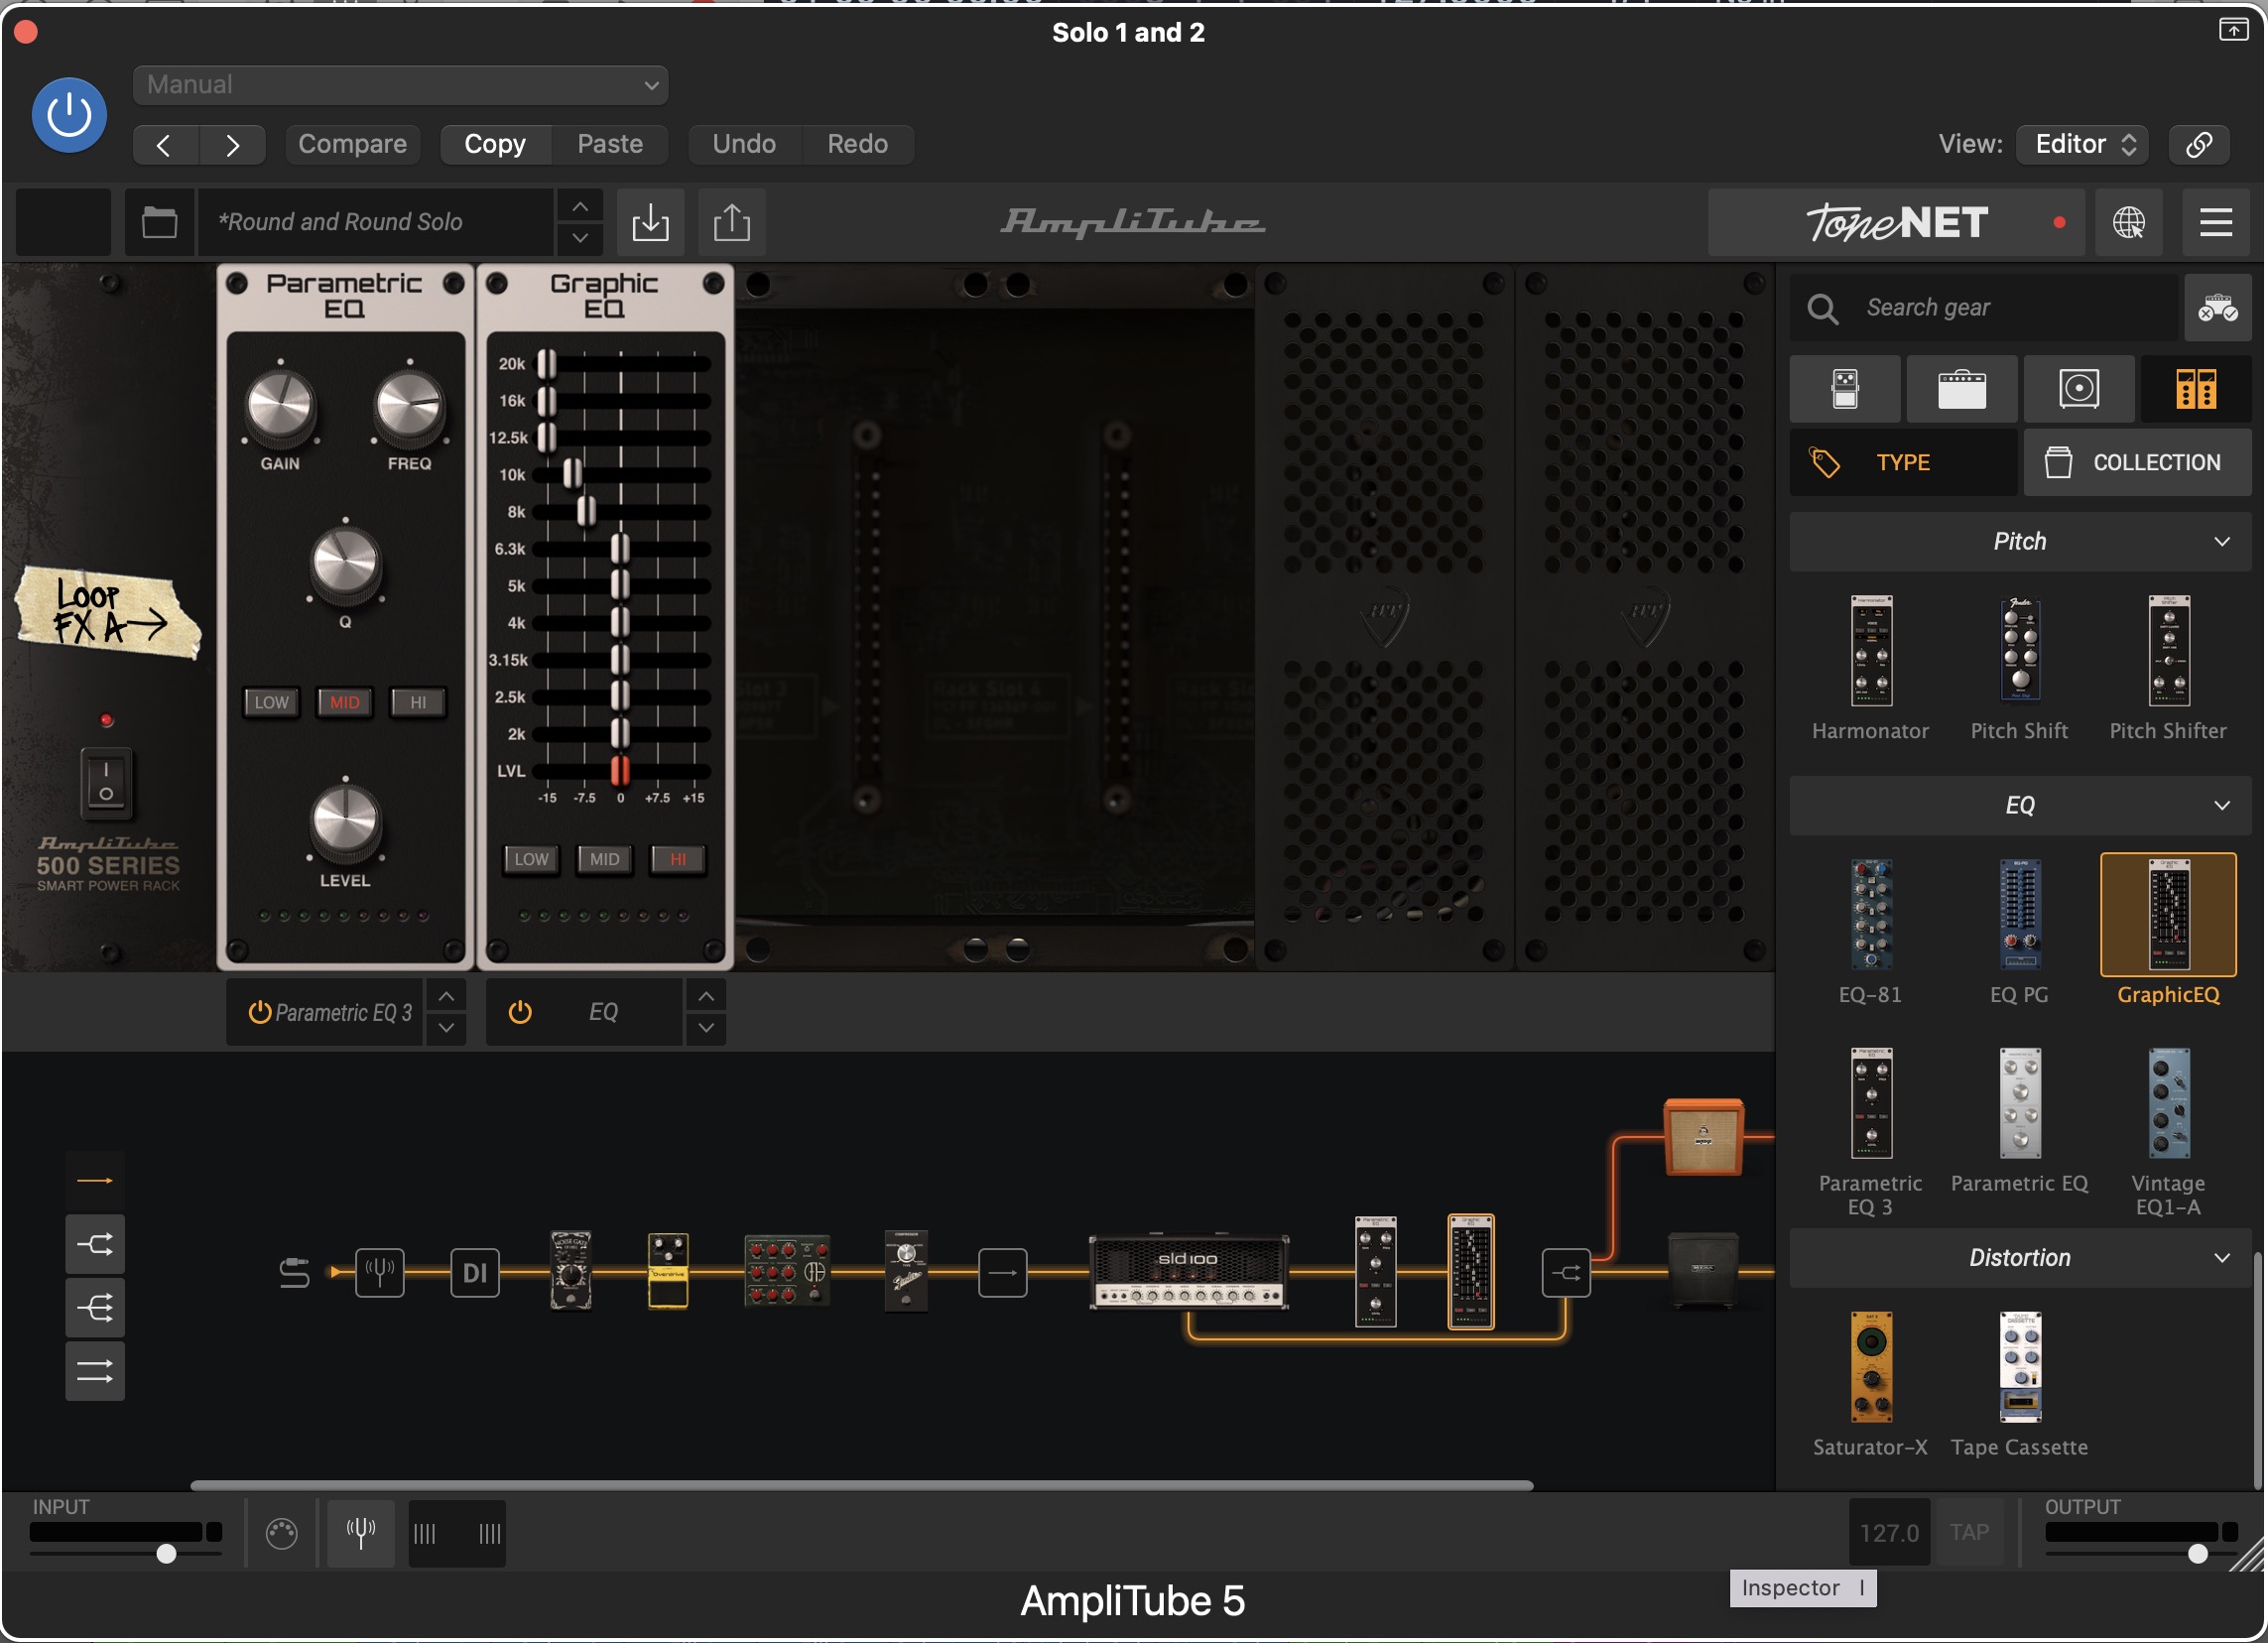Select the SLD 100 amp head

pyautogui.click(x=1189, y=1272)
